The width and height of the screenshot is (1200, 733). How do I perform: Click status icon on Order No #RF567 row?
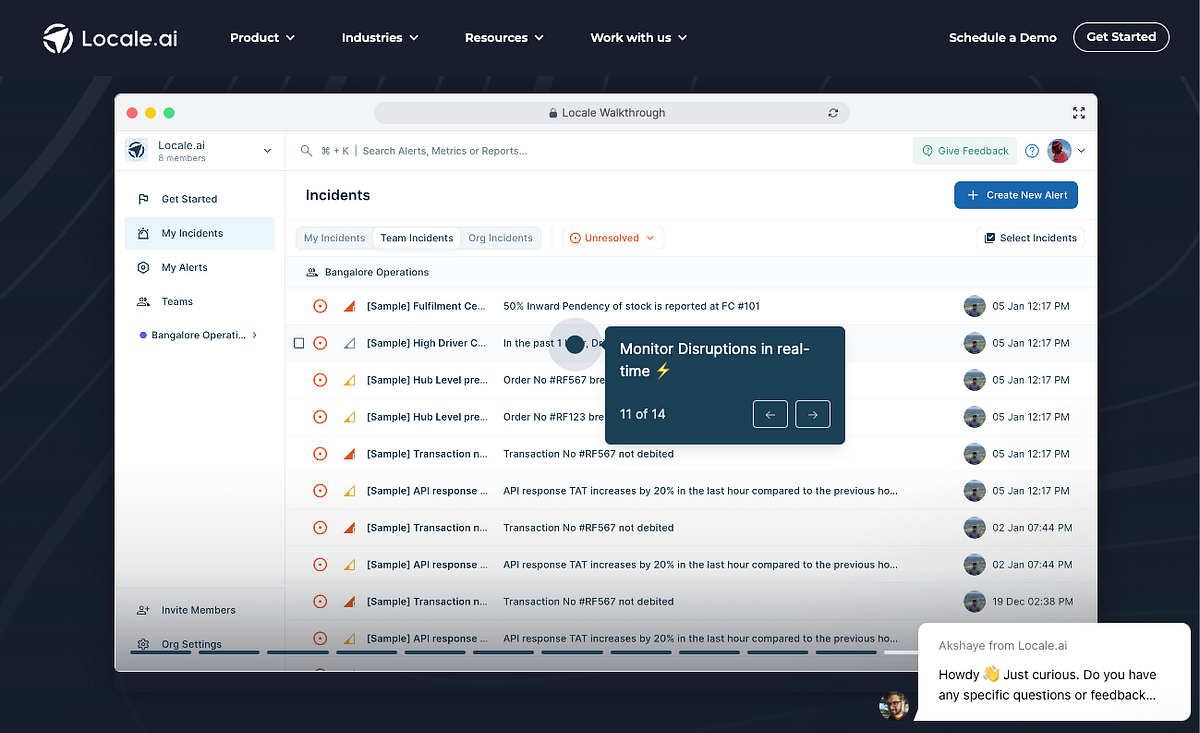click(320, 380)
